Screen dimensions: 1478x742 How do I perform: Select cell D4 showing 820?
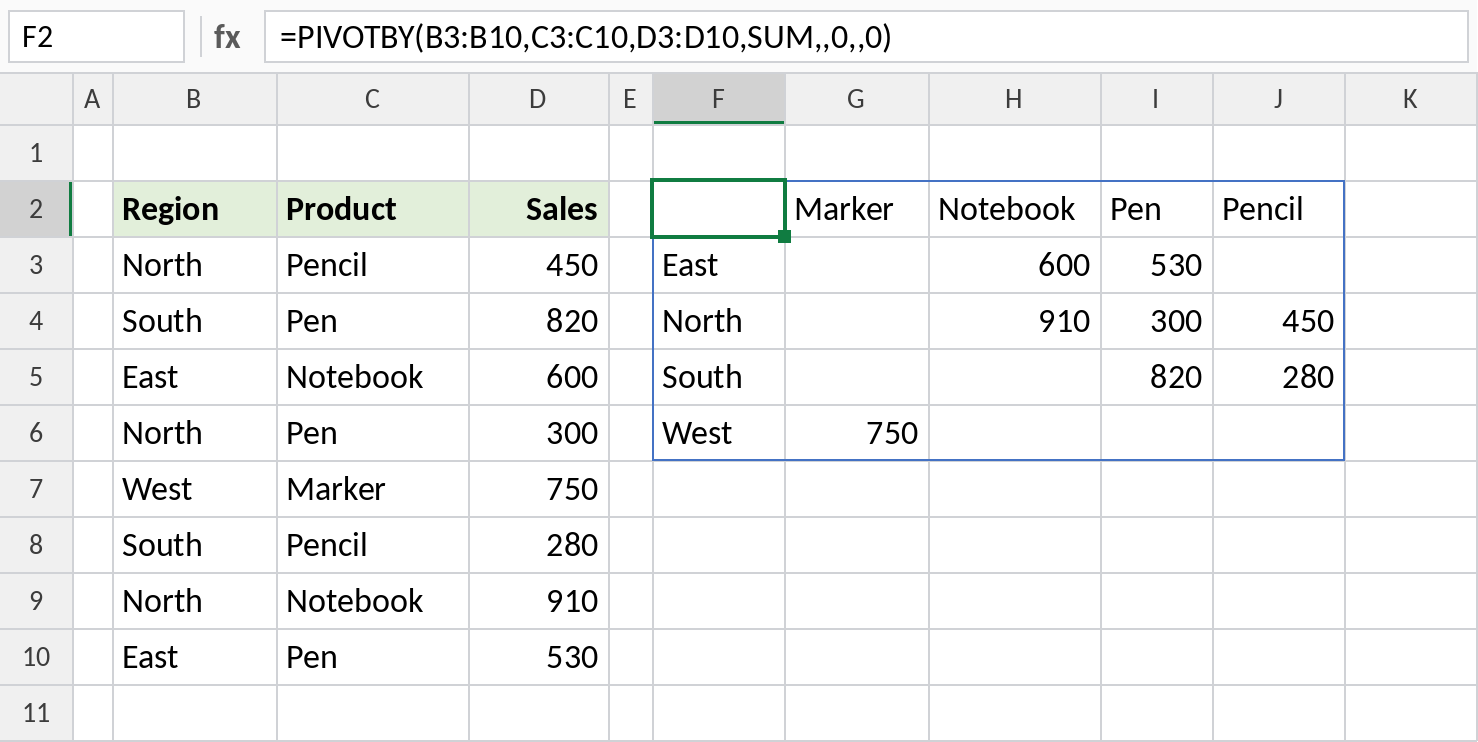pyautogui.click(x=539, y=321)
